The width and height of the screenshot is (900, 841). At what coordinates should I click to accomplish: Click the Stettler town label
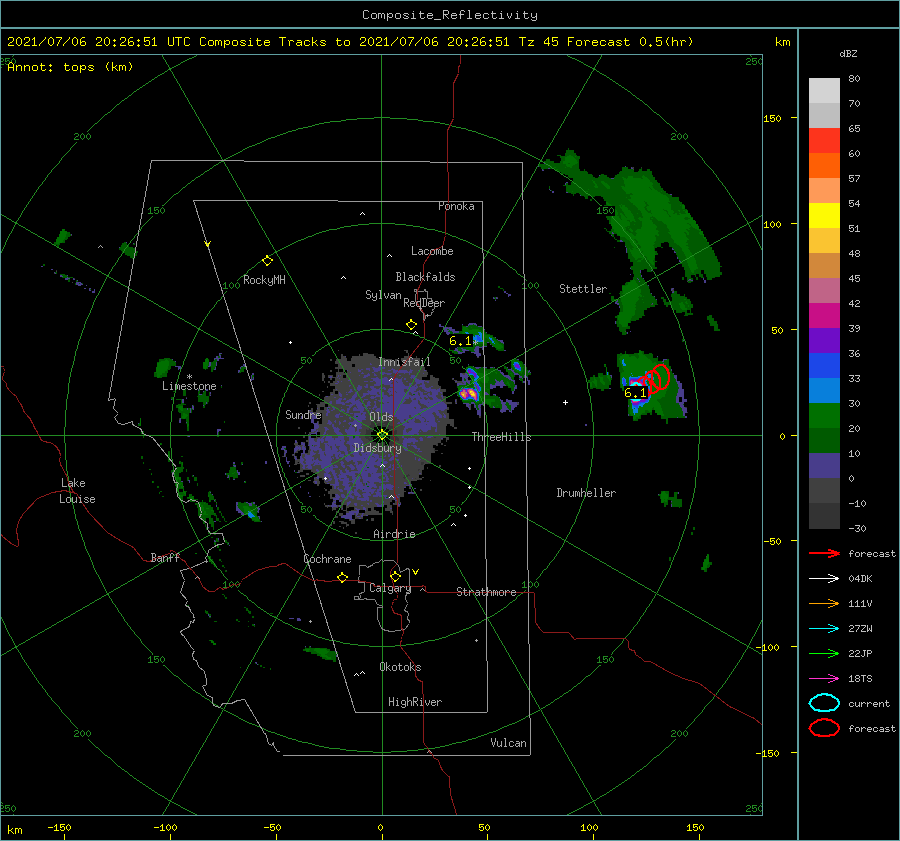click(583, 289)
